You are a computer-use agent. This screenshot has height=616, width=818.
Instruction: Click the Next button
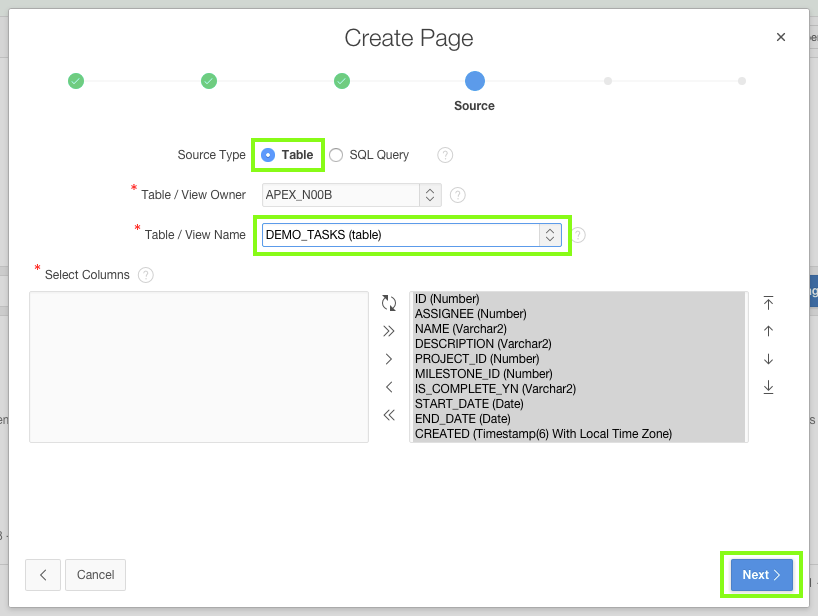coord(761,575)
